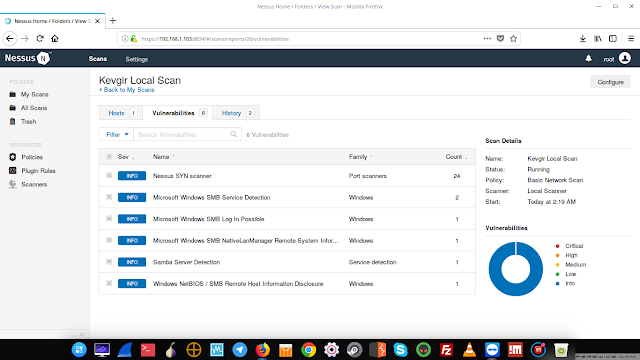Open the Filter dropdown
640x360 pixels.
click(117, 134)
